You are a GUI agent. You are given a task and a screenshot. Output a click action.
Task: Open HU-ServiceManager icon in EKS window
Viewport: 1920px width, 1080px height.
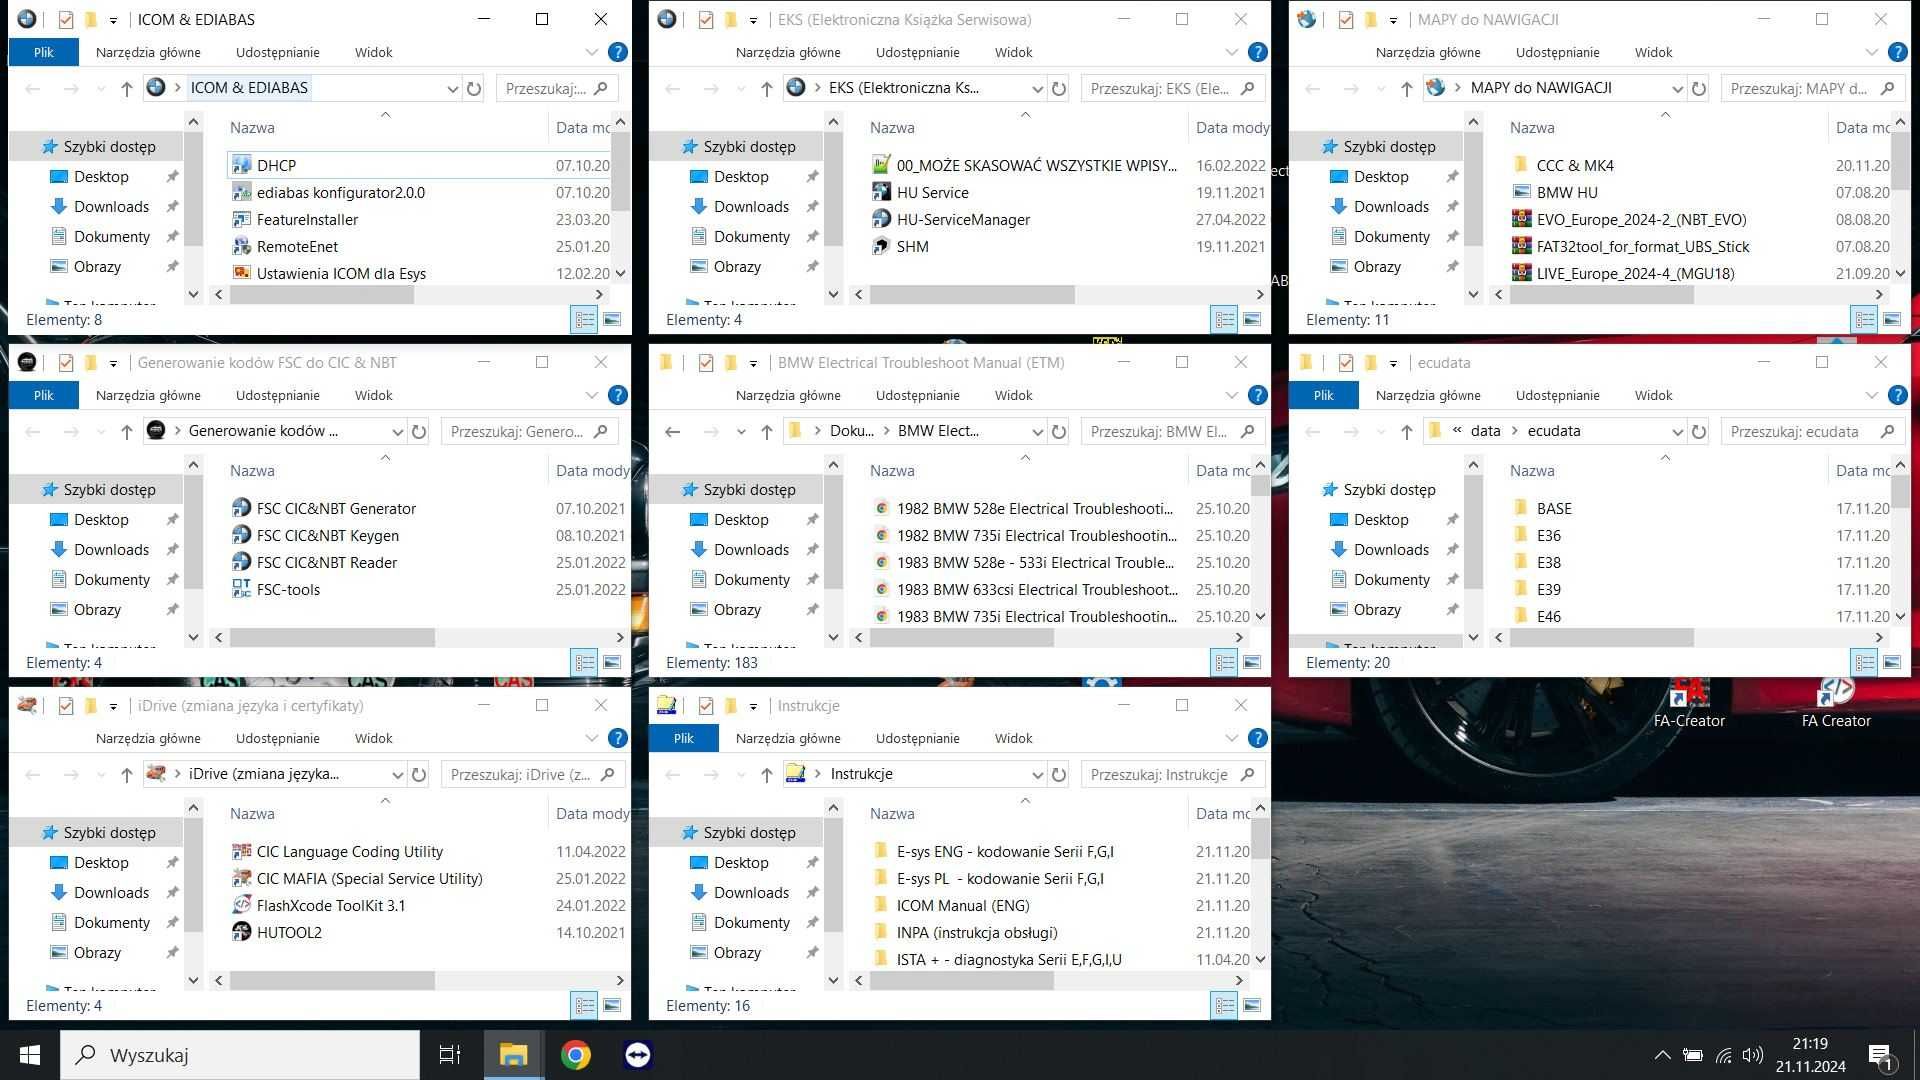pos(881,219)
